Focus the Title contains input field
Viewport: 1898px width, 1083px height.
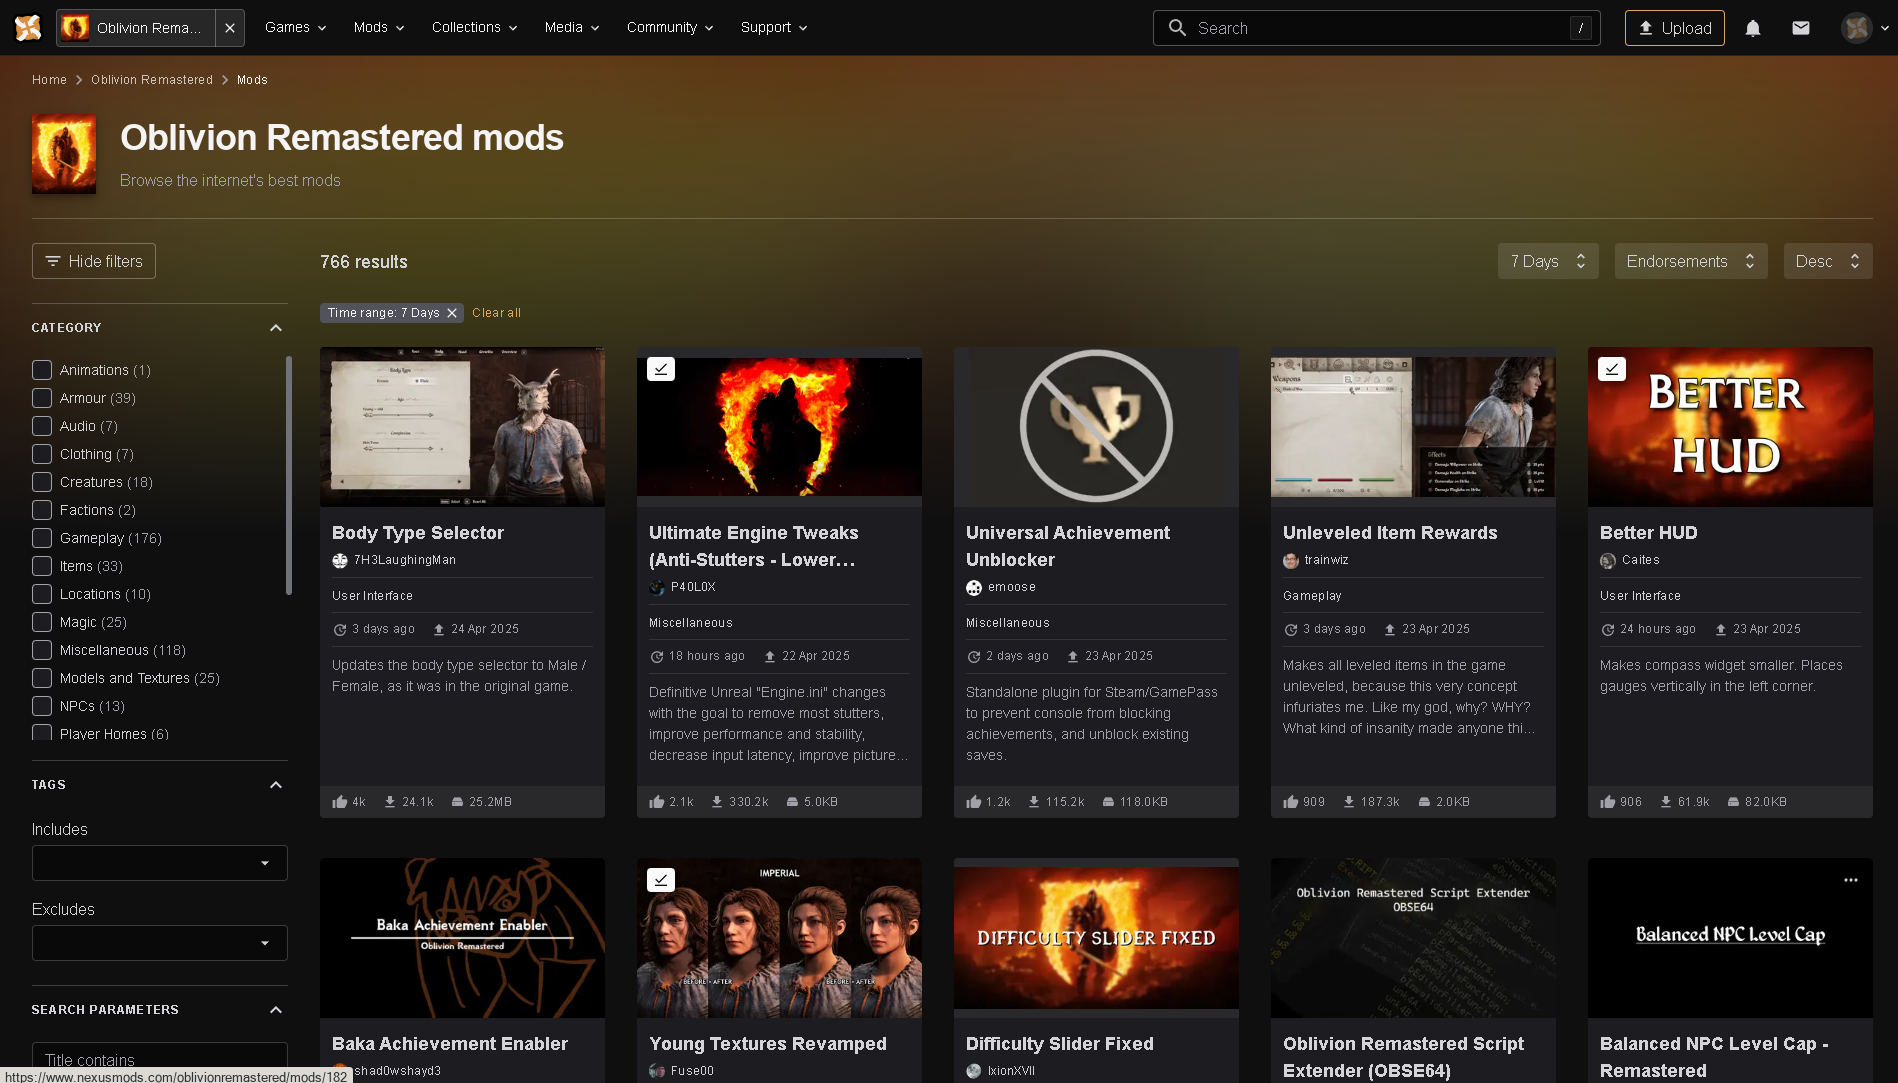click(x=160, y=1059)
